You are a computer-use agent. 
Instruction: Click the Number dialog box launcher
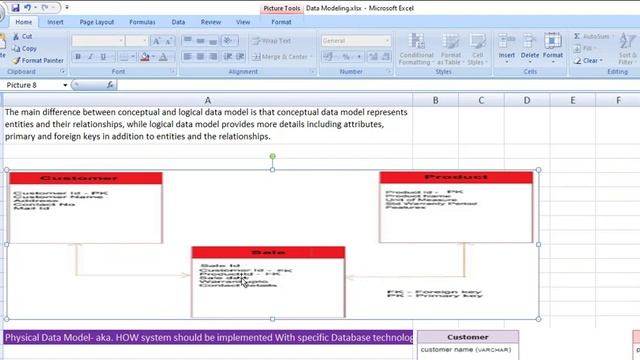(x=388, y=71)
